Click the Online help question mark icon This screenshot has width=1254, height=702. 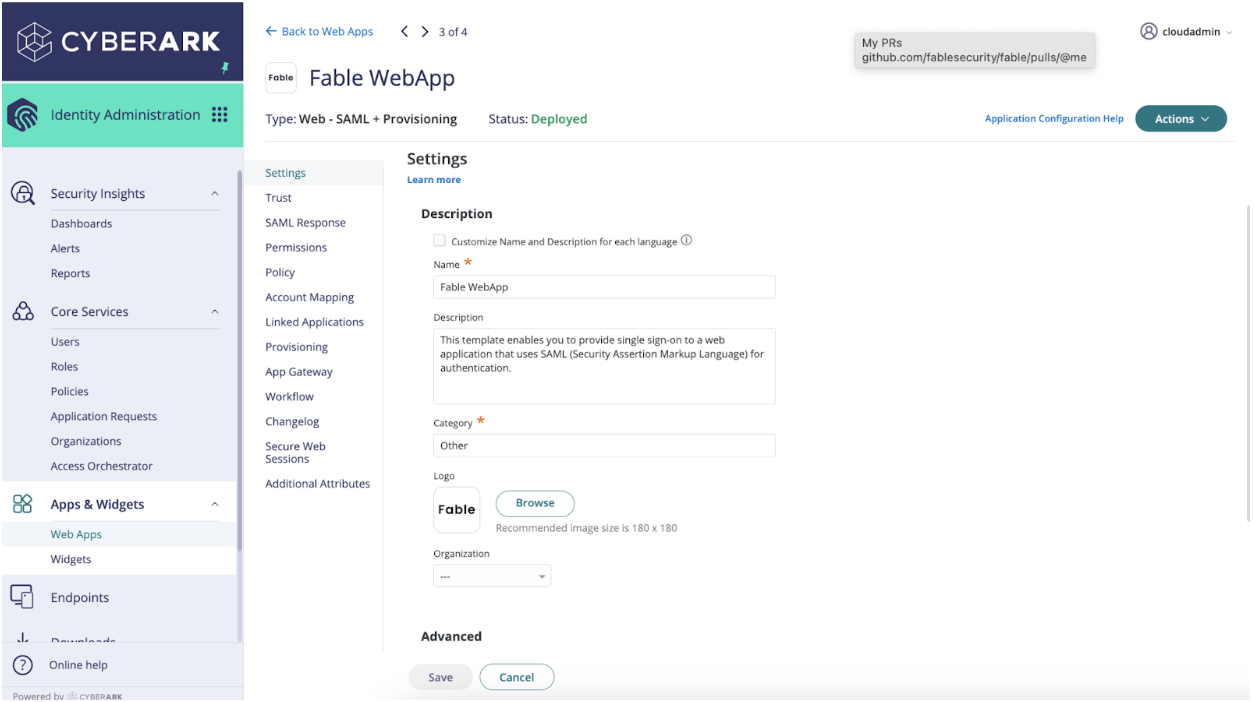click(22, 665)
